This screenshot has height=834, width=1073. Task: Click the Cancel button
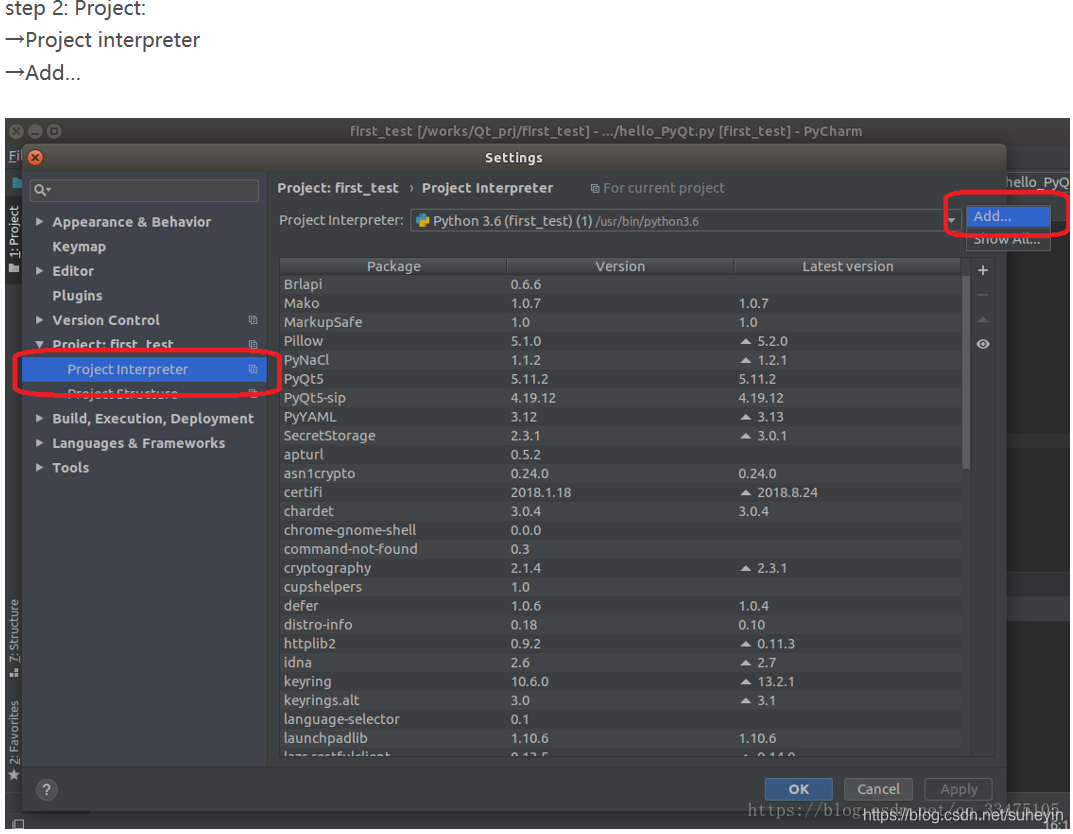click(879, 790)
